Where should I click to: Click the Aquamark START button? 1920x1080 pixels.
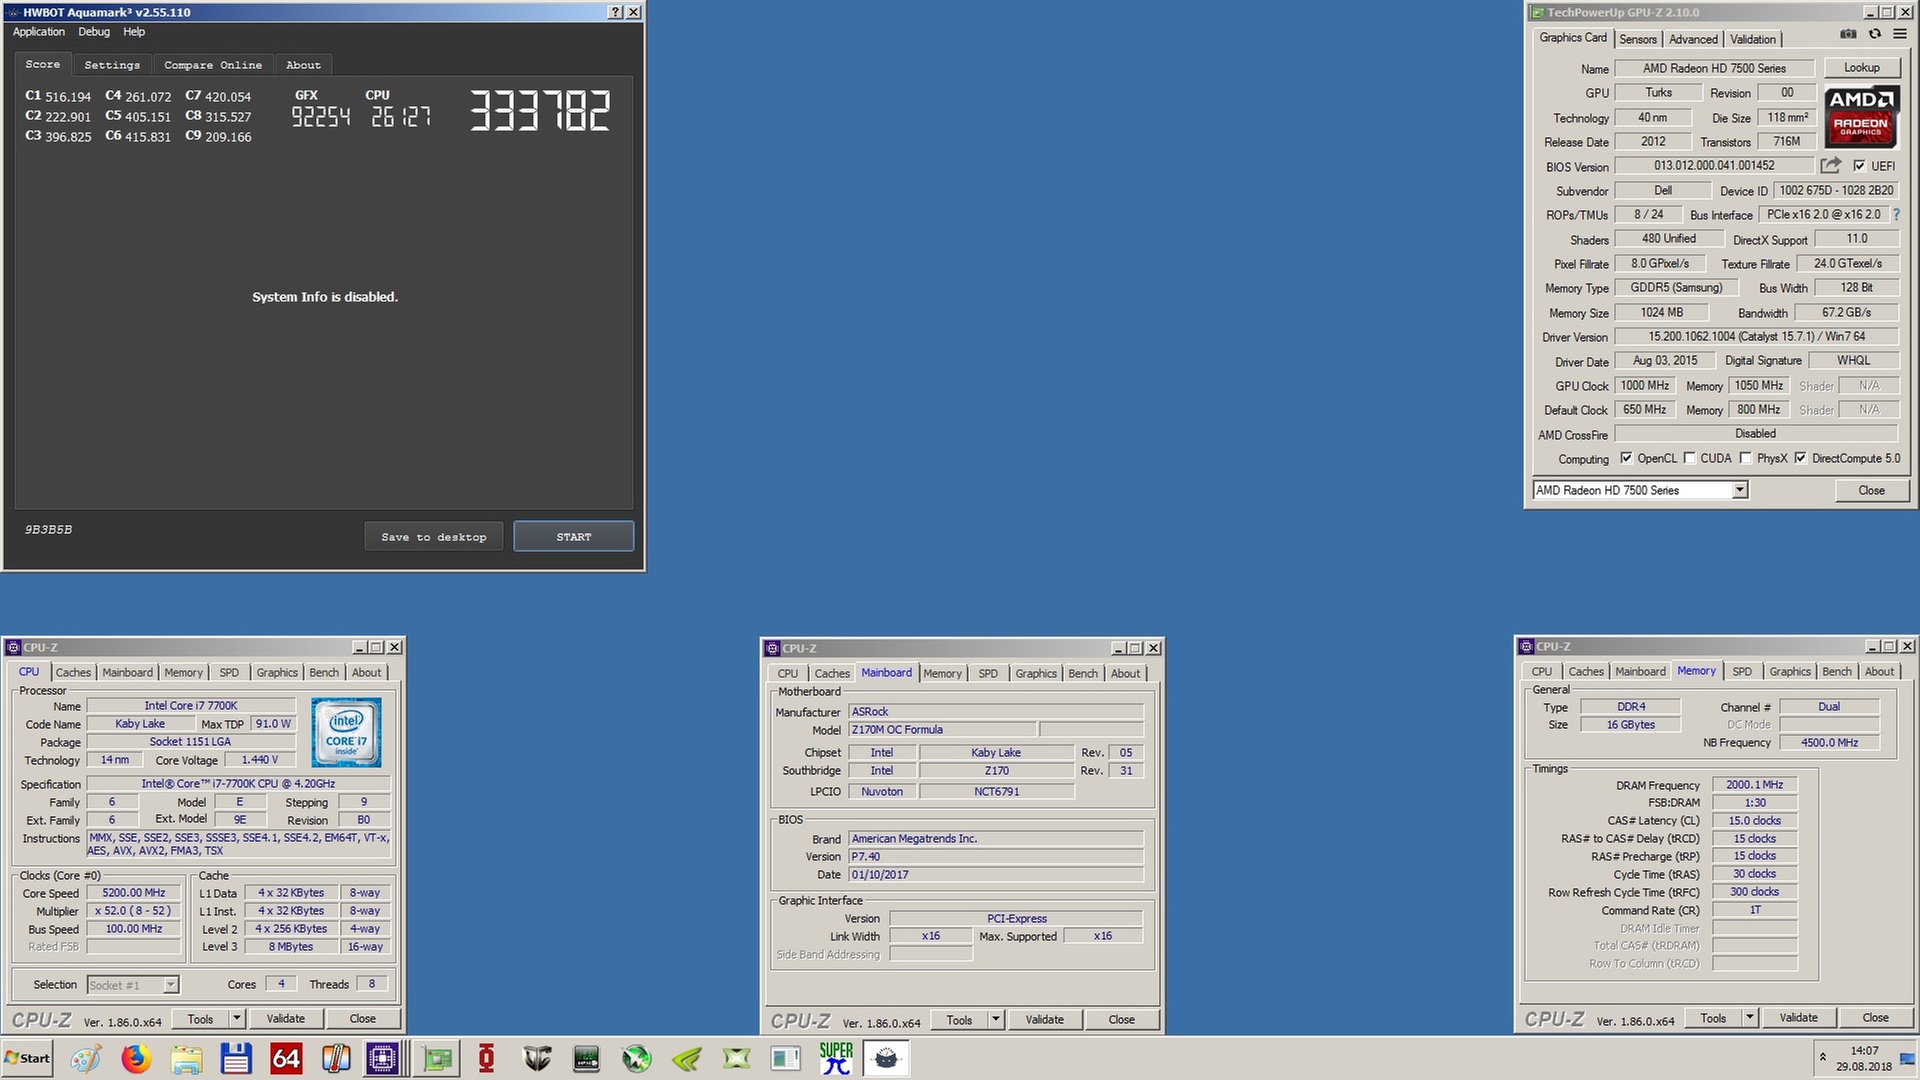[574, 537]
